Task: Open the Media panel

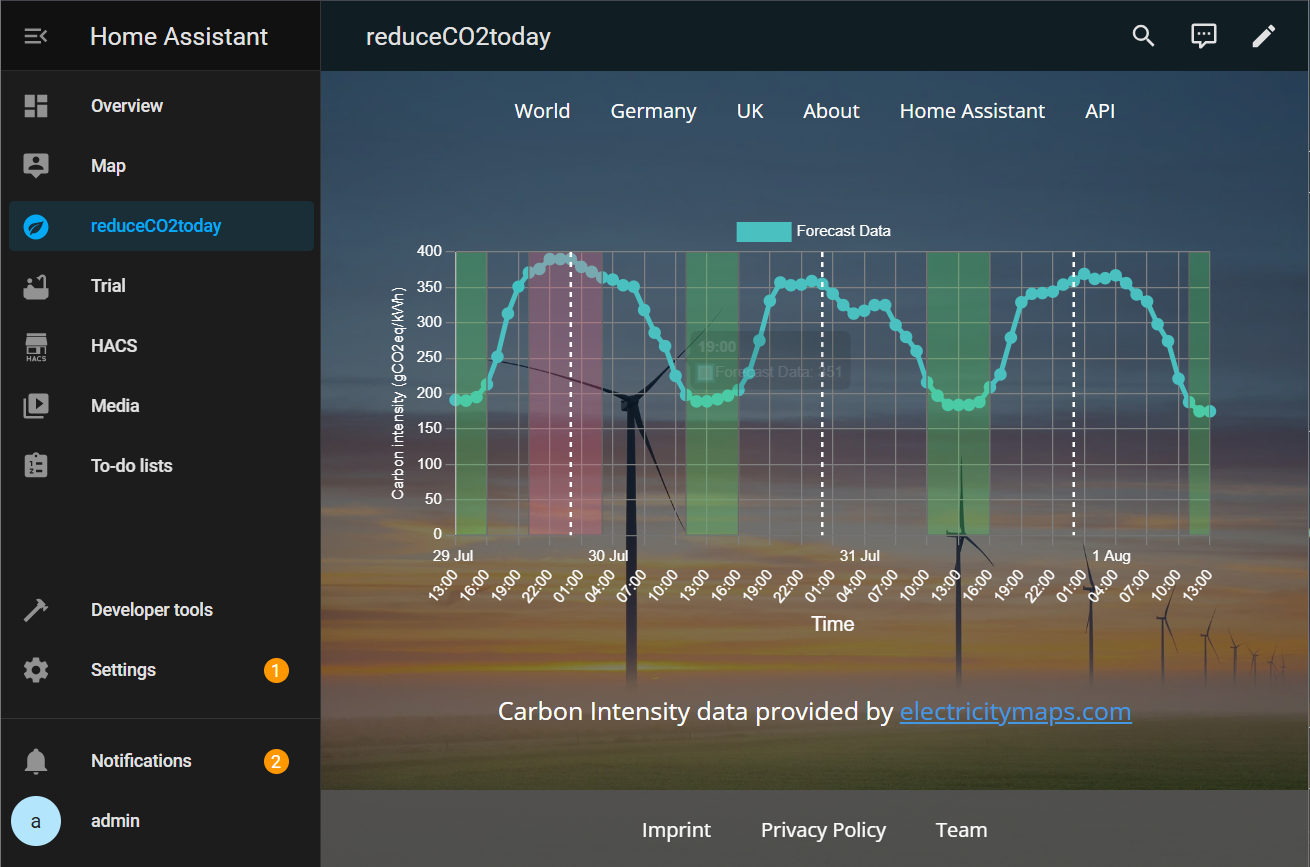Action: click(x=161, y=406)
